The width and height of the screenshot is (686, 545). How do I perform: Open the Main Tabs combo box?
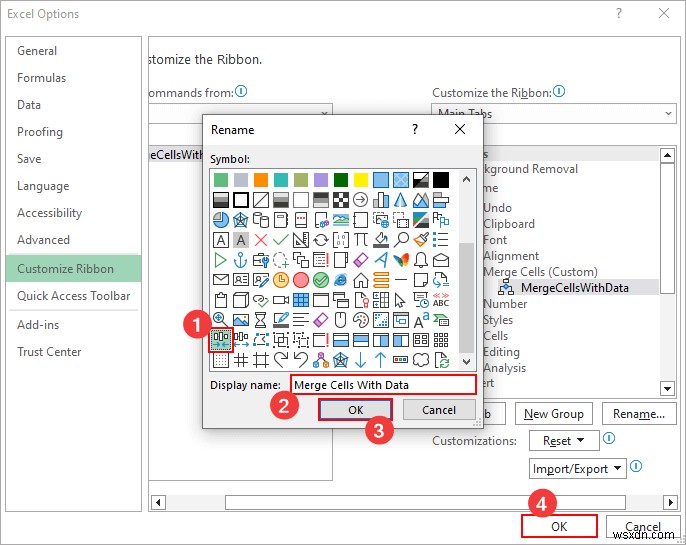pos(553,114)
